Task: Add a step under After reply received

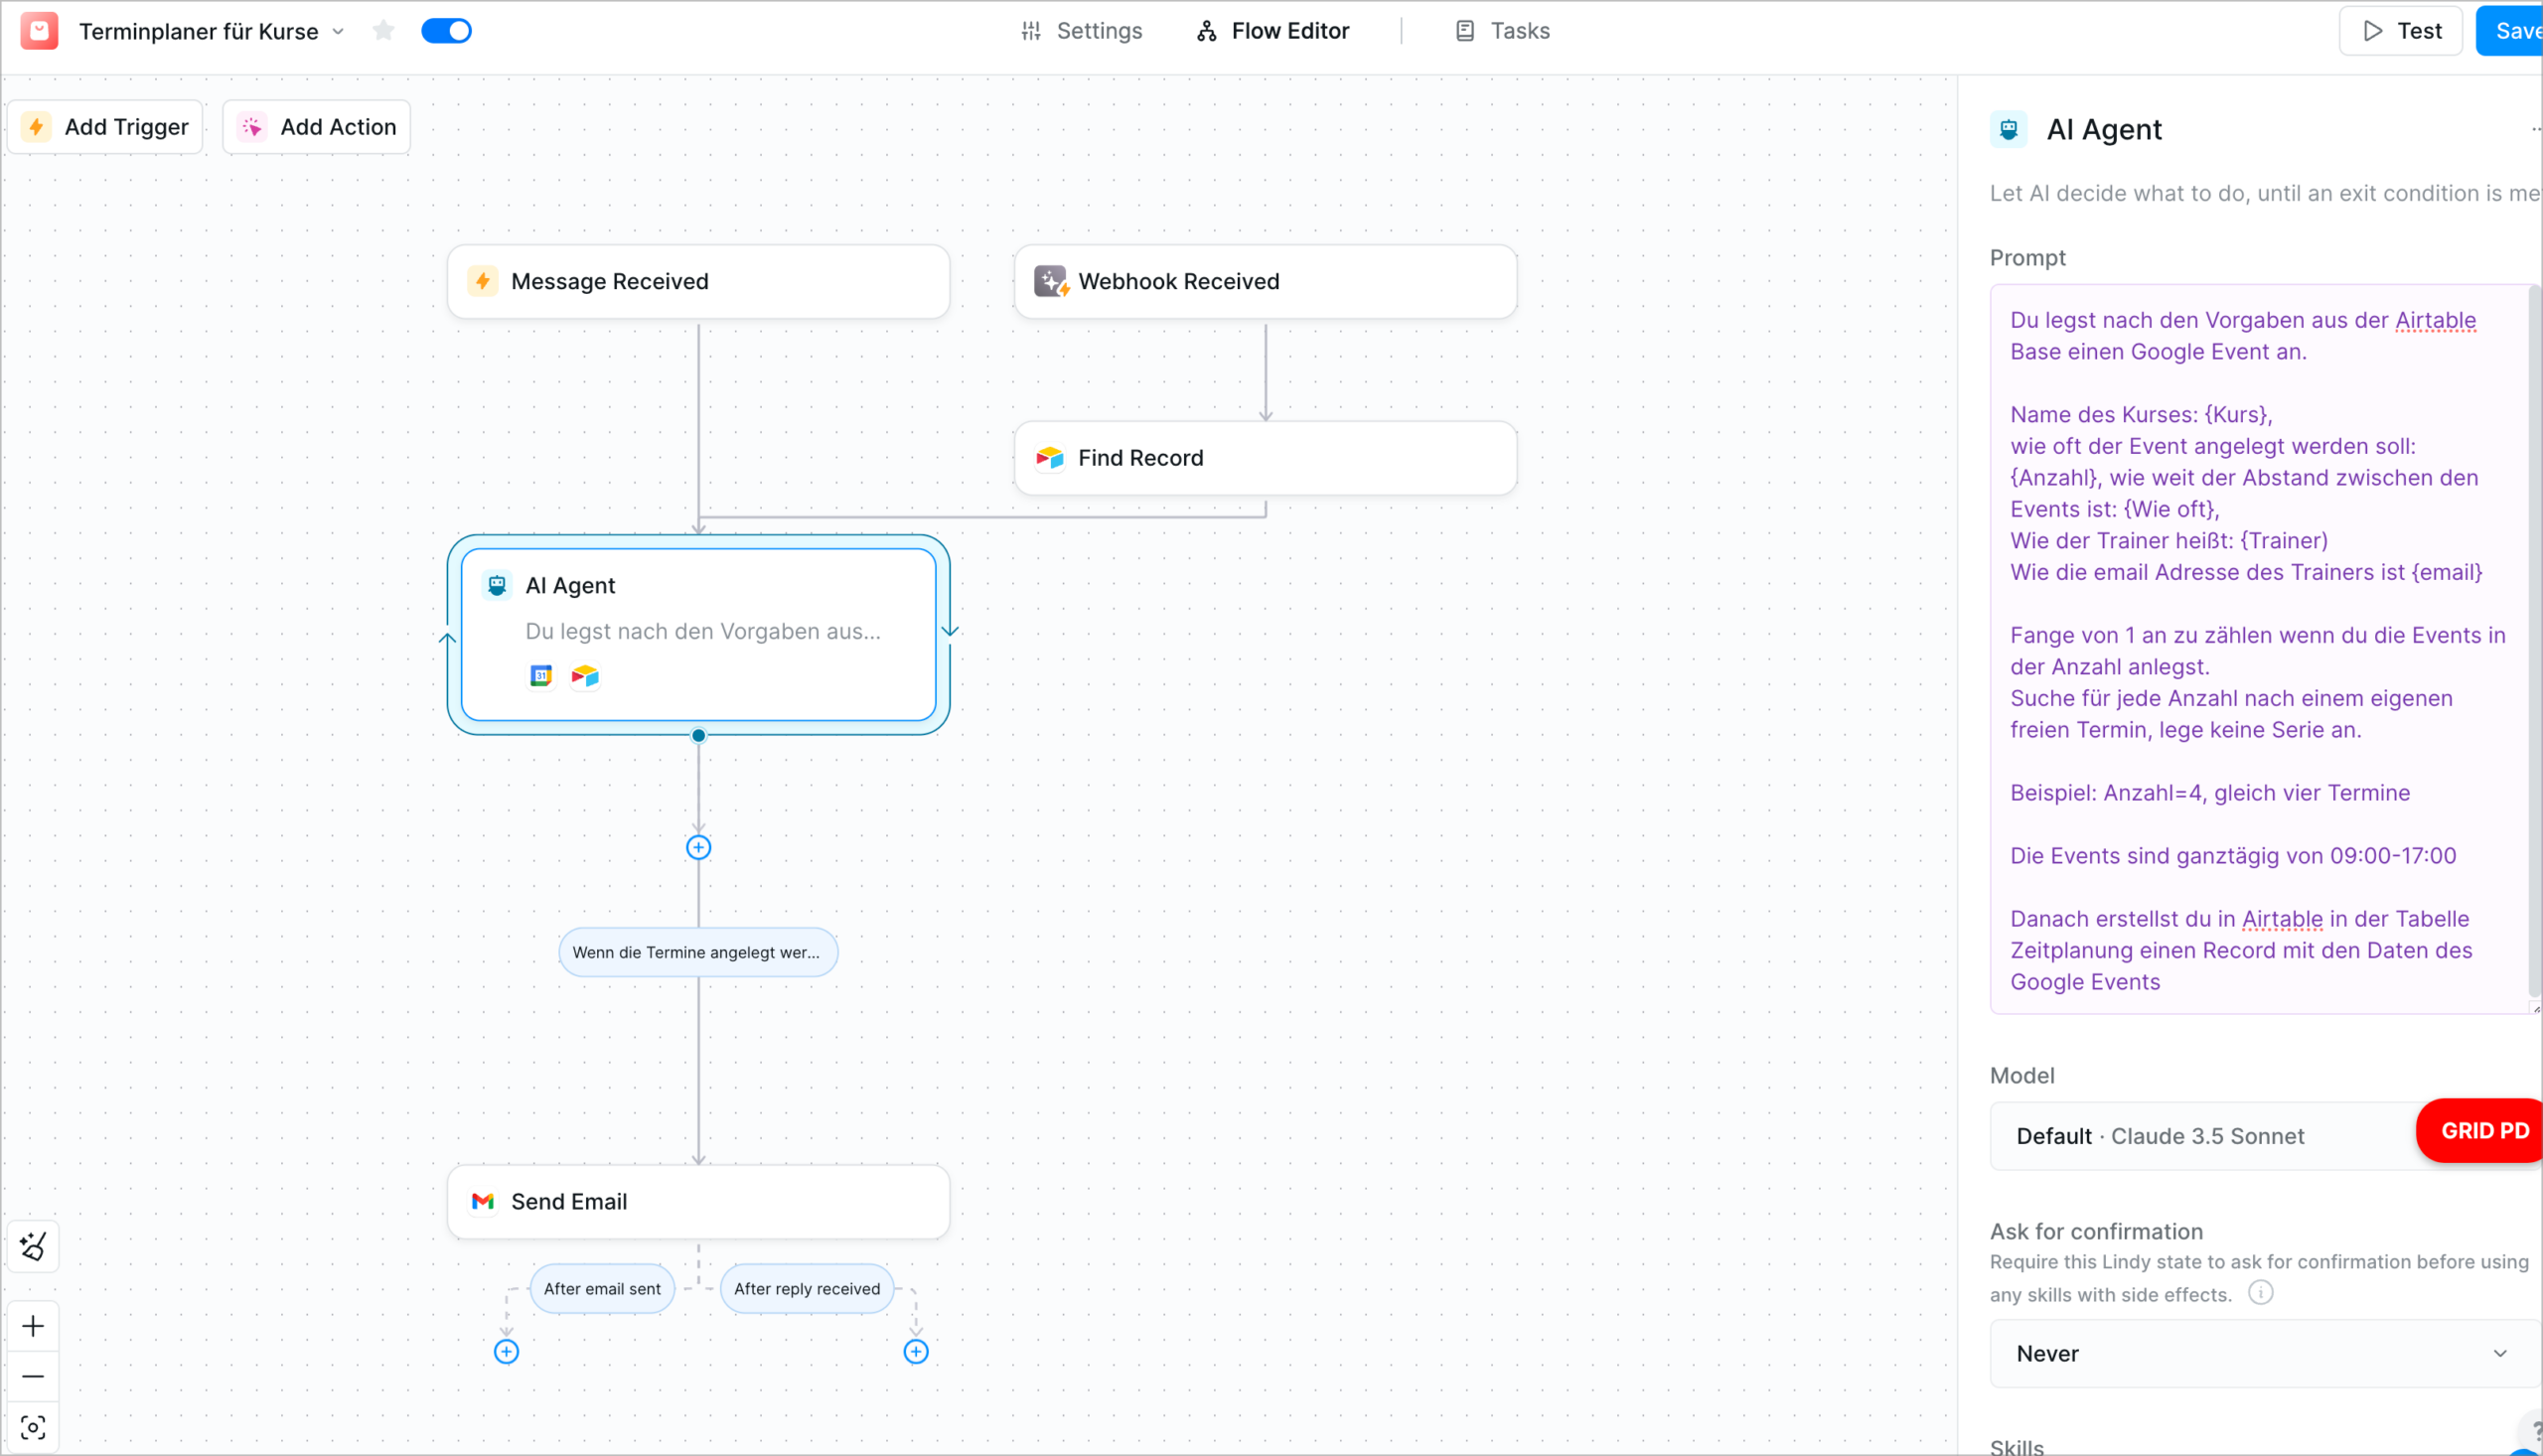Action: [x=916, y=1352]
